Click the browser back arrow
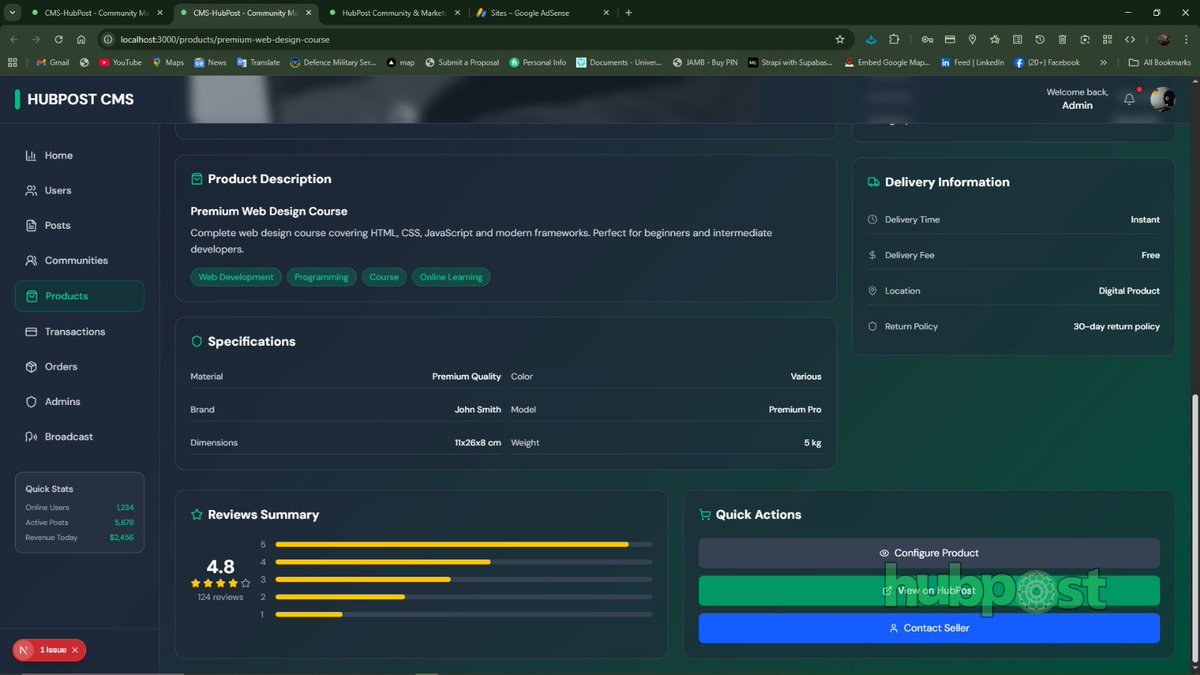The width and height of the screenshot is (1200, 675). pos(14,39)
